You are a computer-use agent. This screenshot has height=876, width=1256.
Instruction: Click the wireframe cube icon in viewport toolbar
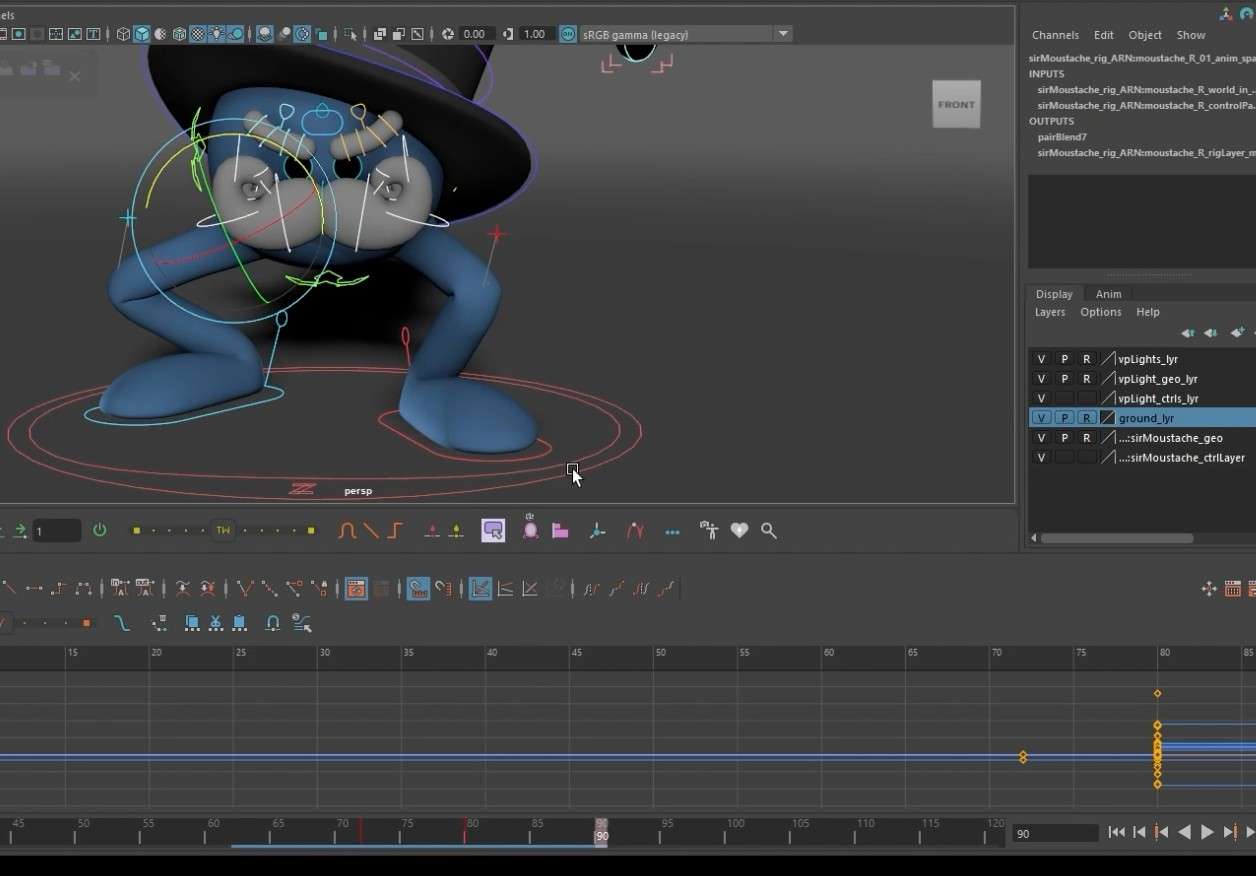[123, 34]
